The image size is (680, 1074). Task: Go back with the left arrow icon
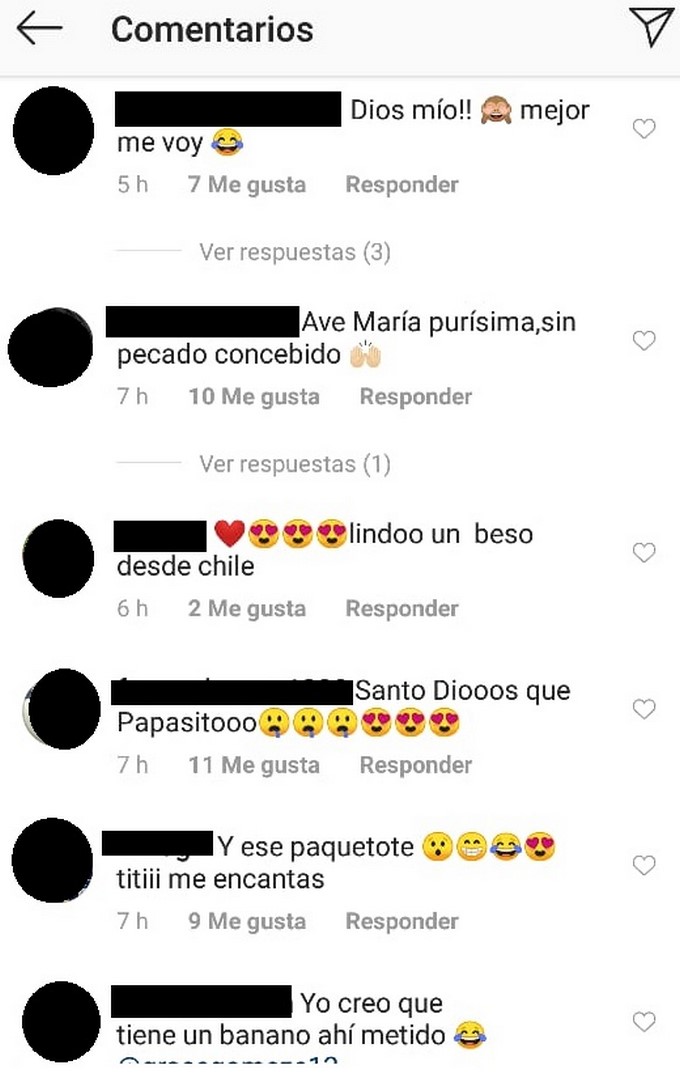[x=39, y=29]
